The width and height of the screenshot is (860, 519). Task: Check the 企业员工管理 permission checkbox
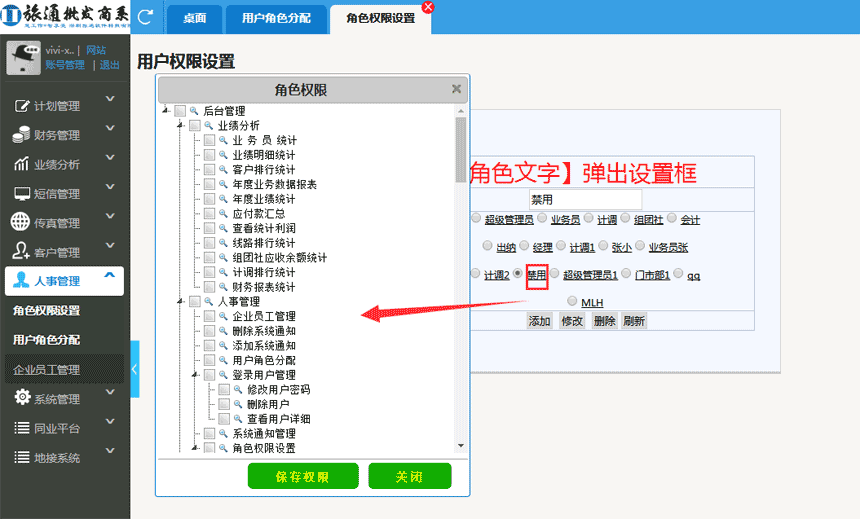209,316
